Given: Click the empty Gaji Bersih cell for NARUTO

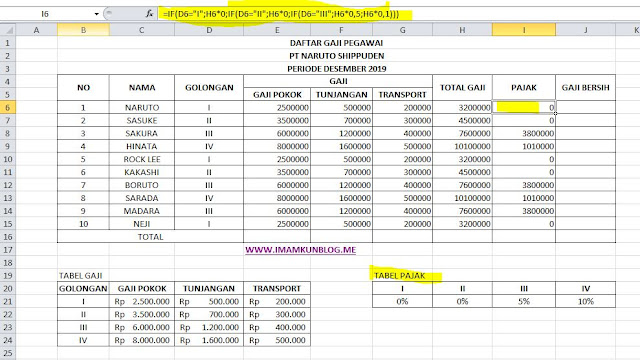Looking at the screenshot, I should click(585, 107).
